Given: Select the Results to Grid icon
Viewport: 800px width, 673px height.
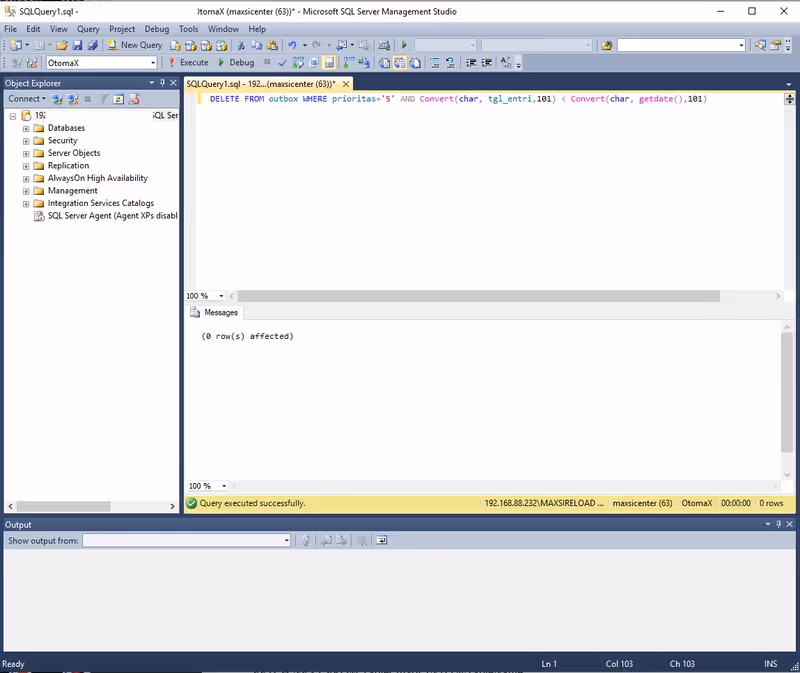Looking at the screenshot, I should click(399, 62).
